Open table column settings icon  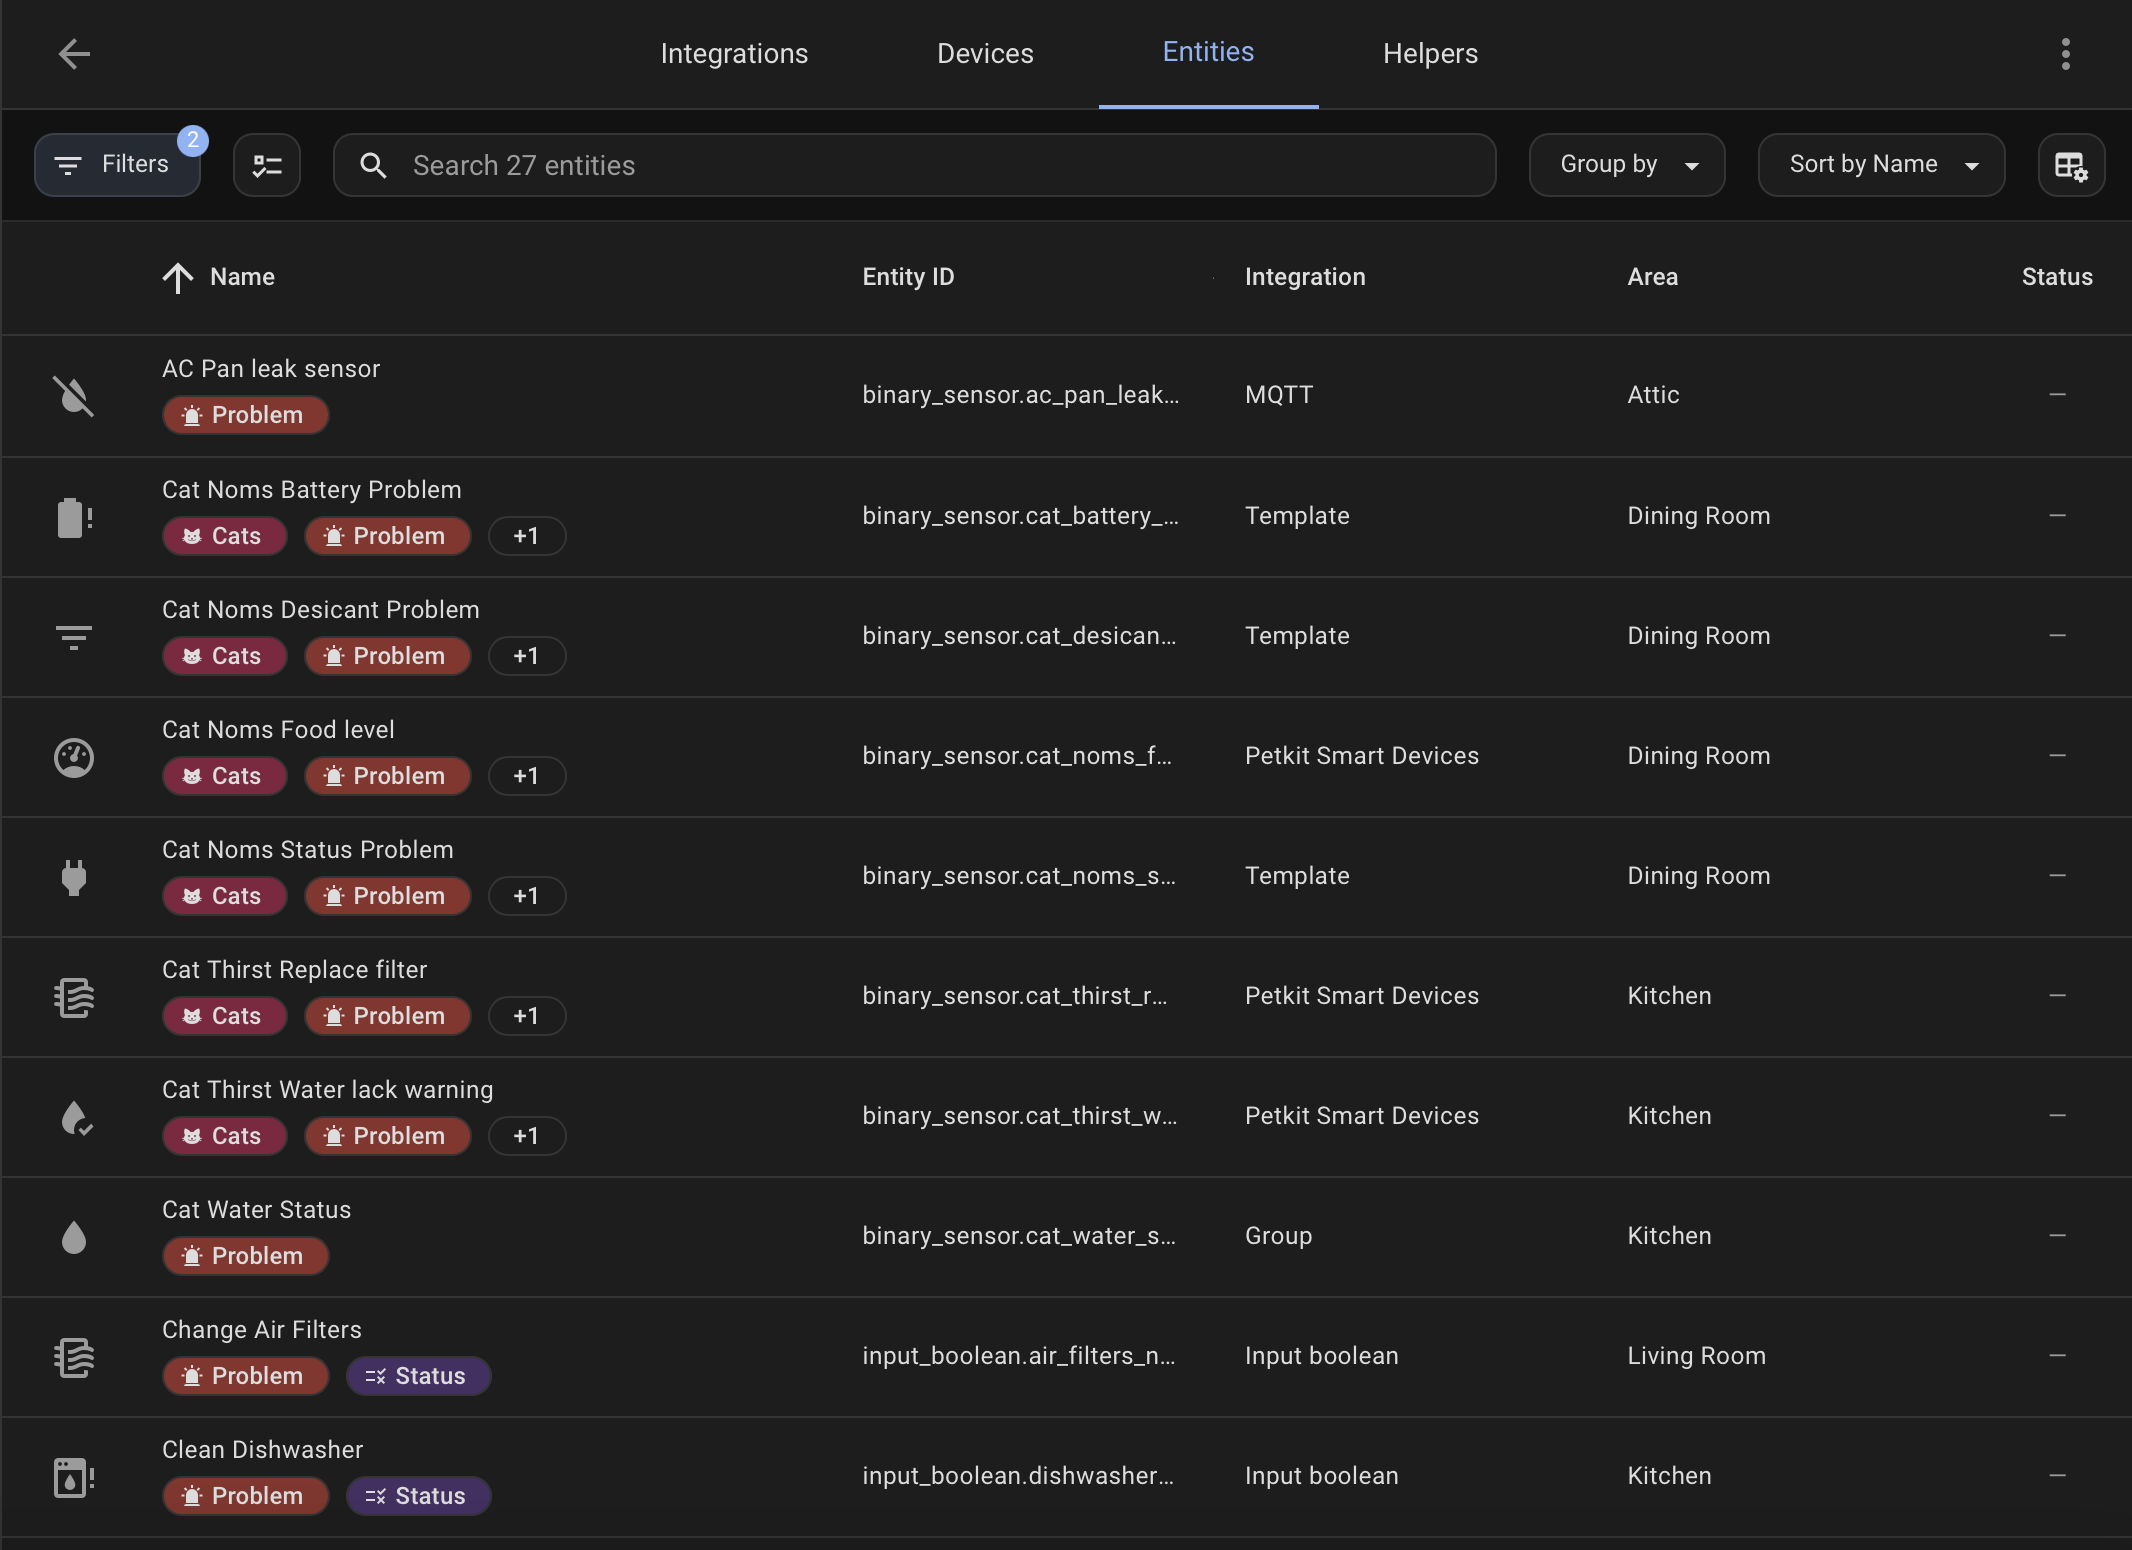pyautogui.click(x=2070, y=165)
